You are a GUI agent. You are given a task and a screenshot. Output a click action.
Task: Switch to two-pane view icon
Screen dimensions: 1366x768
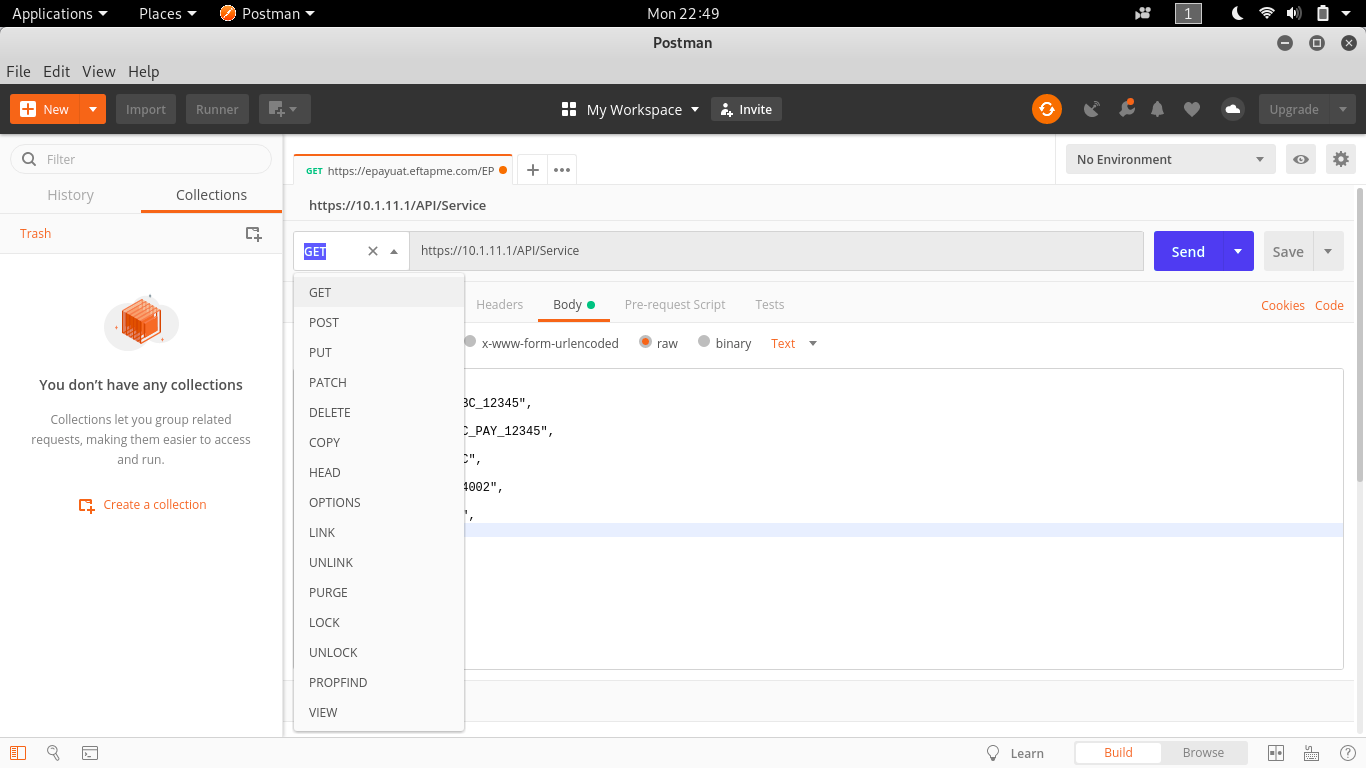[1276, 753]
